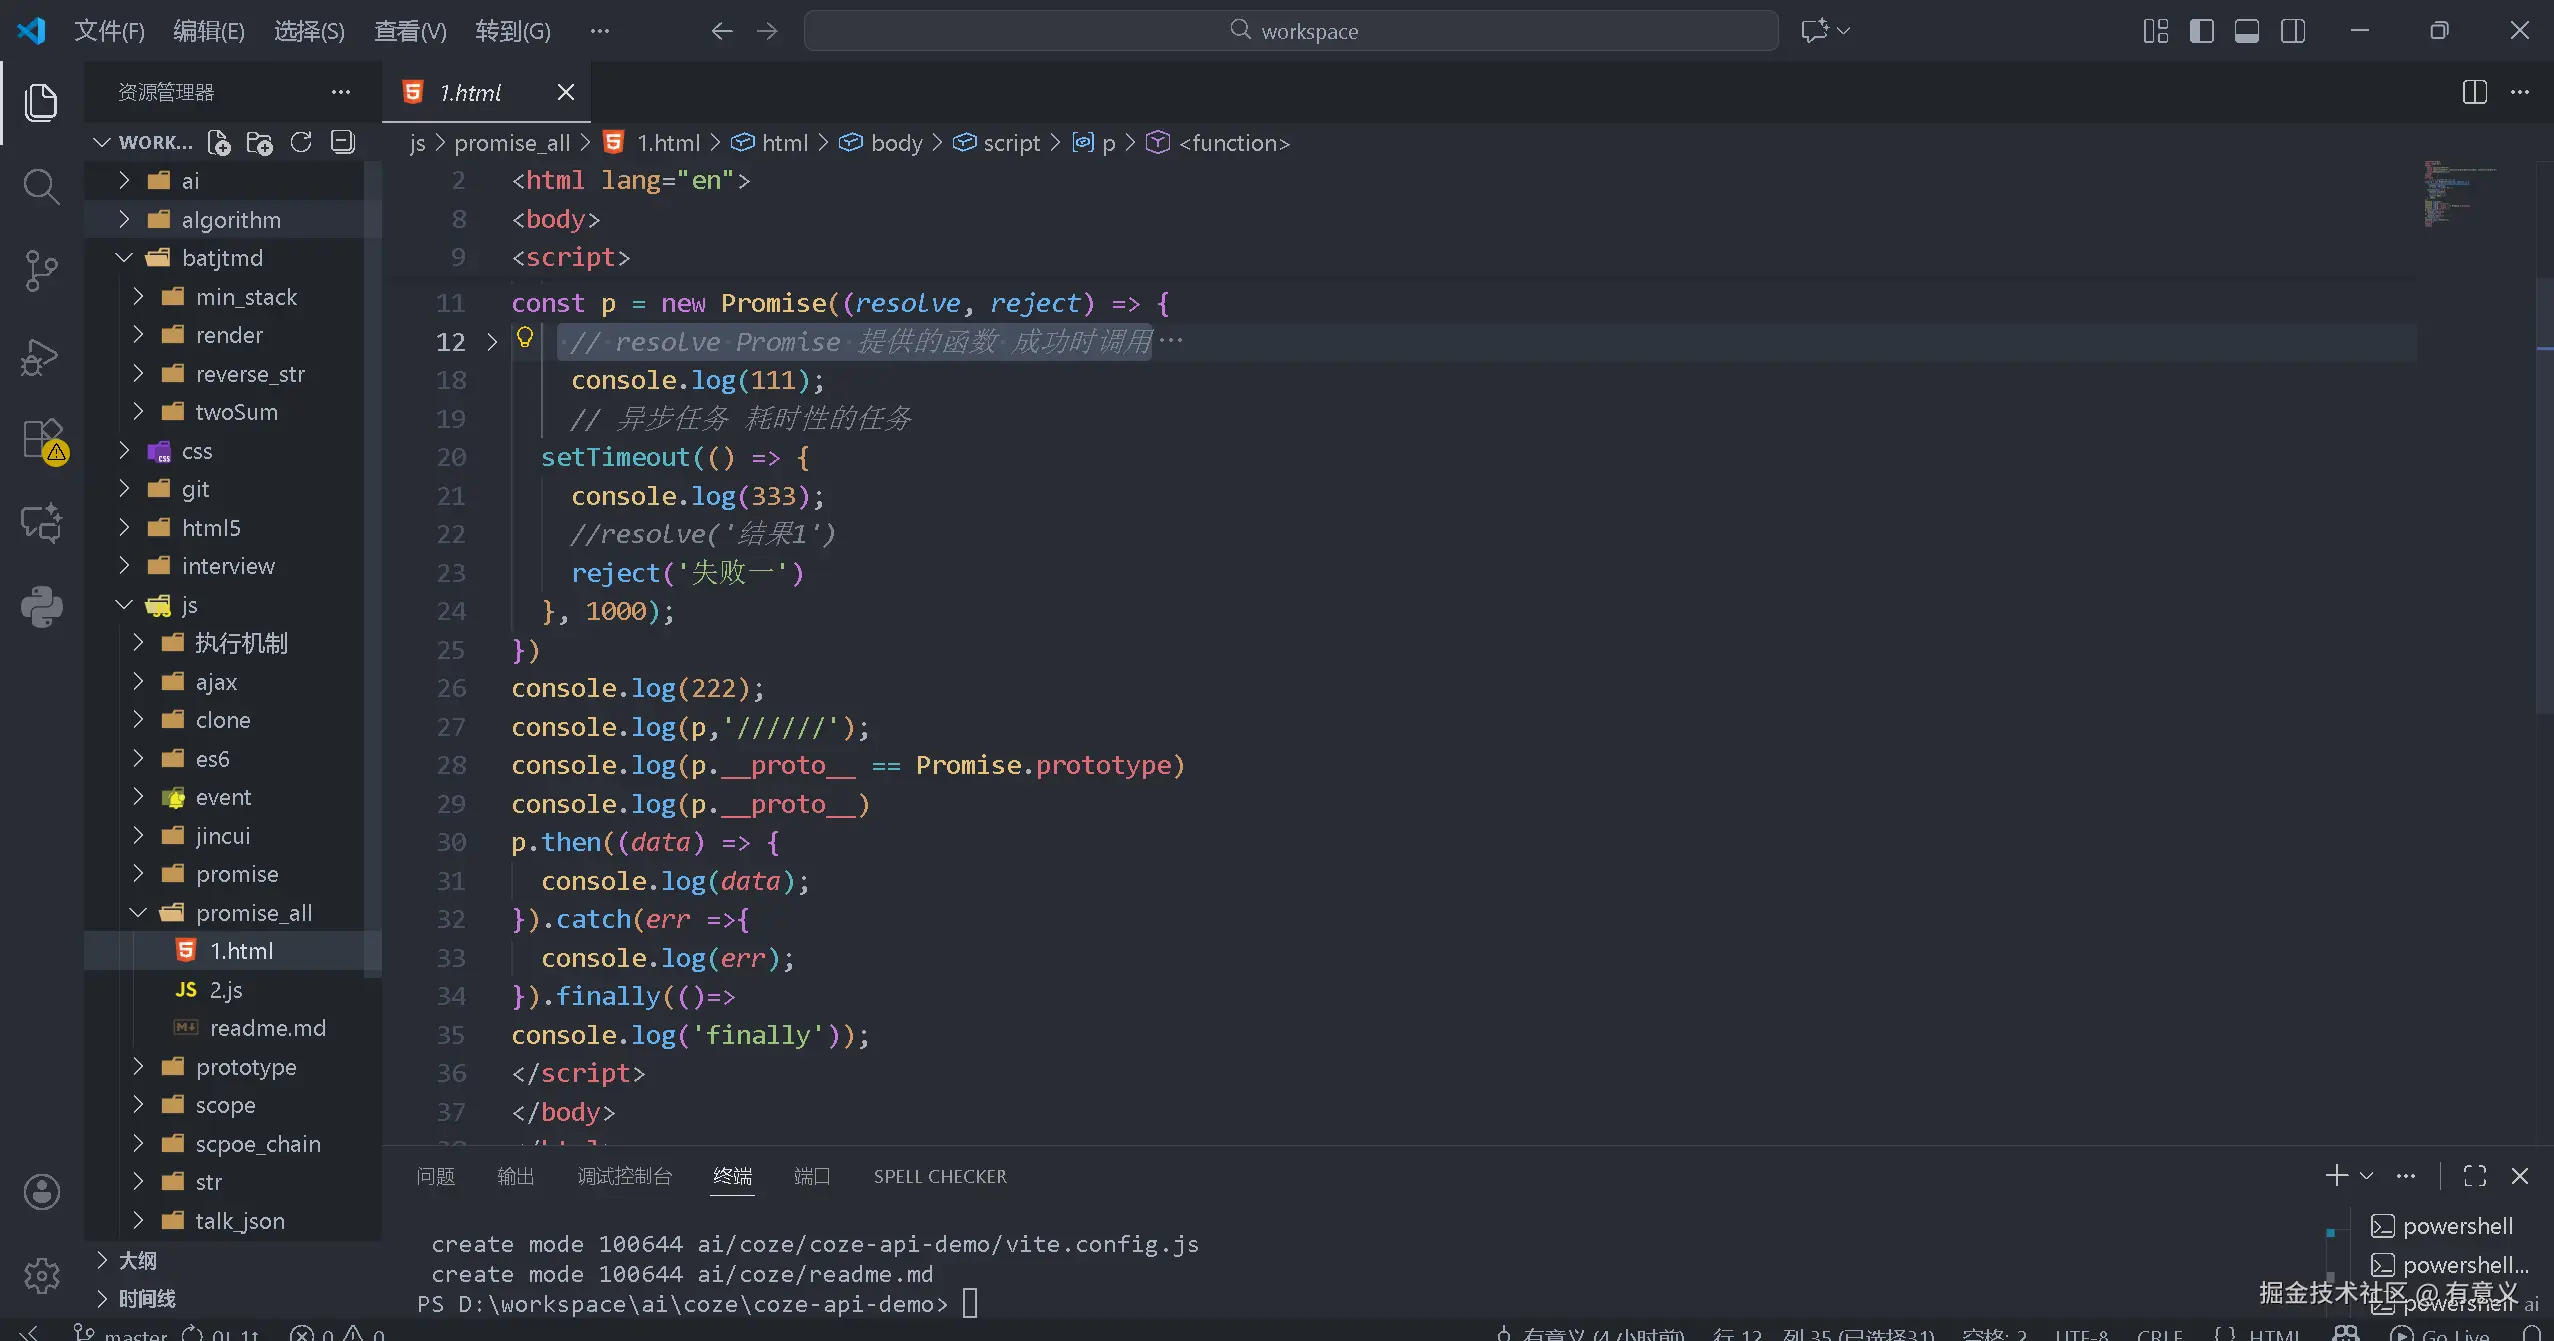Open the new terminal launch profile dropdown
Screen dimensions: 2554x1341
(x=2367, y=1176)
